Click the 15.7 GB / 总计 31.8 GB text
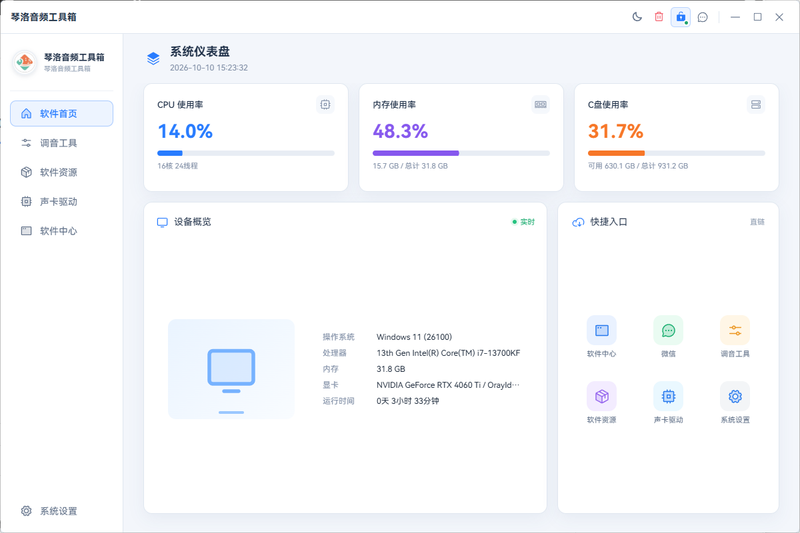 [410, 166]
